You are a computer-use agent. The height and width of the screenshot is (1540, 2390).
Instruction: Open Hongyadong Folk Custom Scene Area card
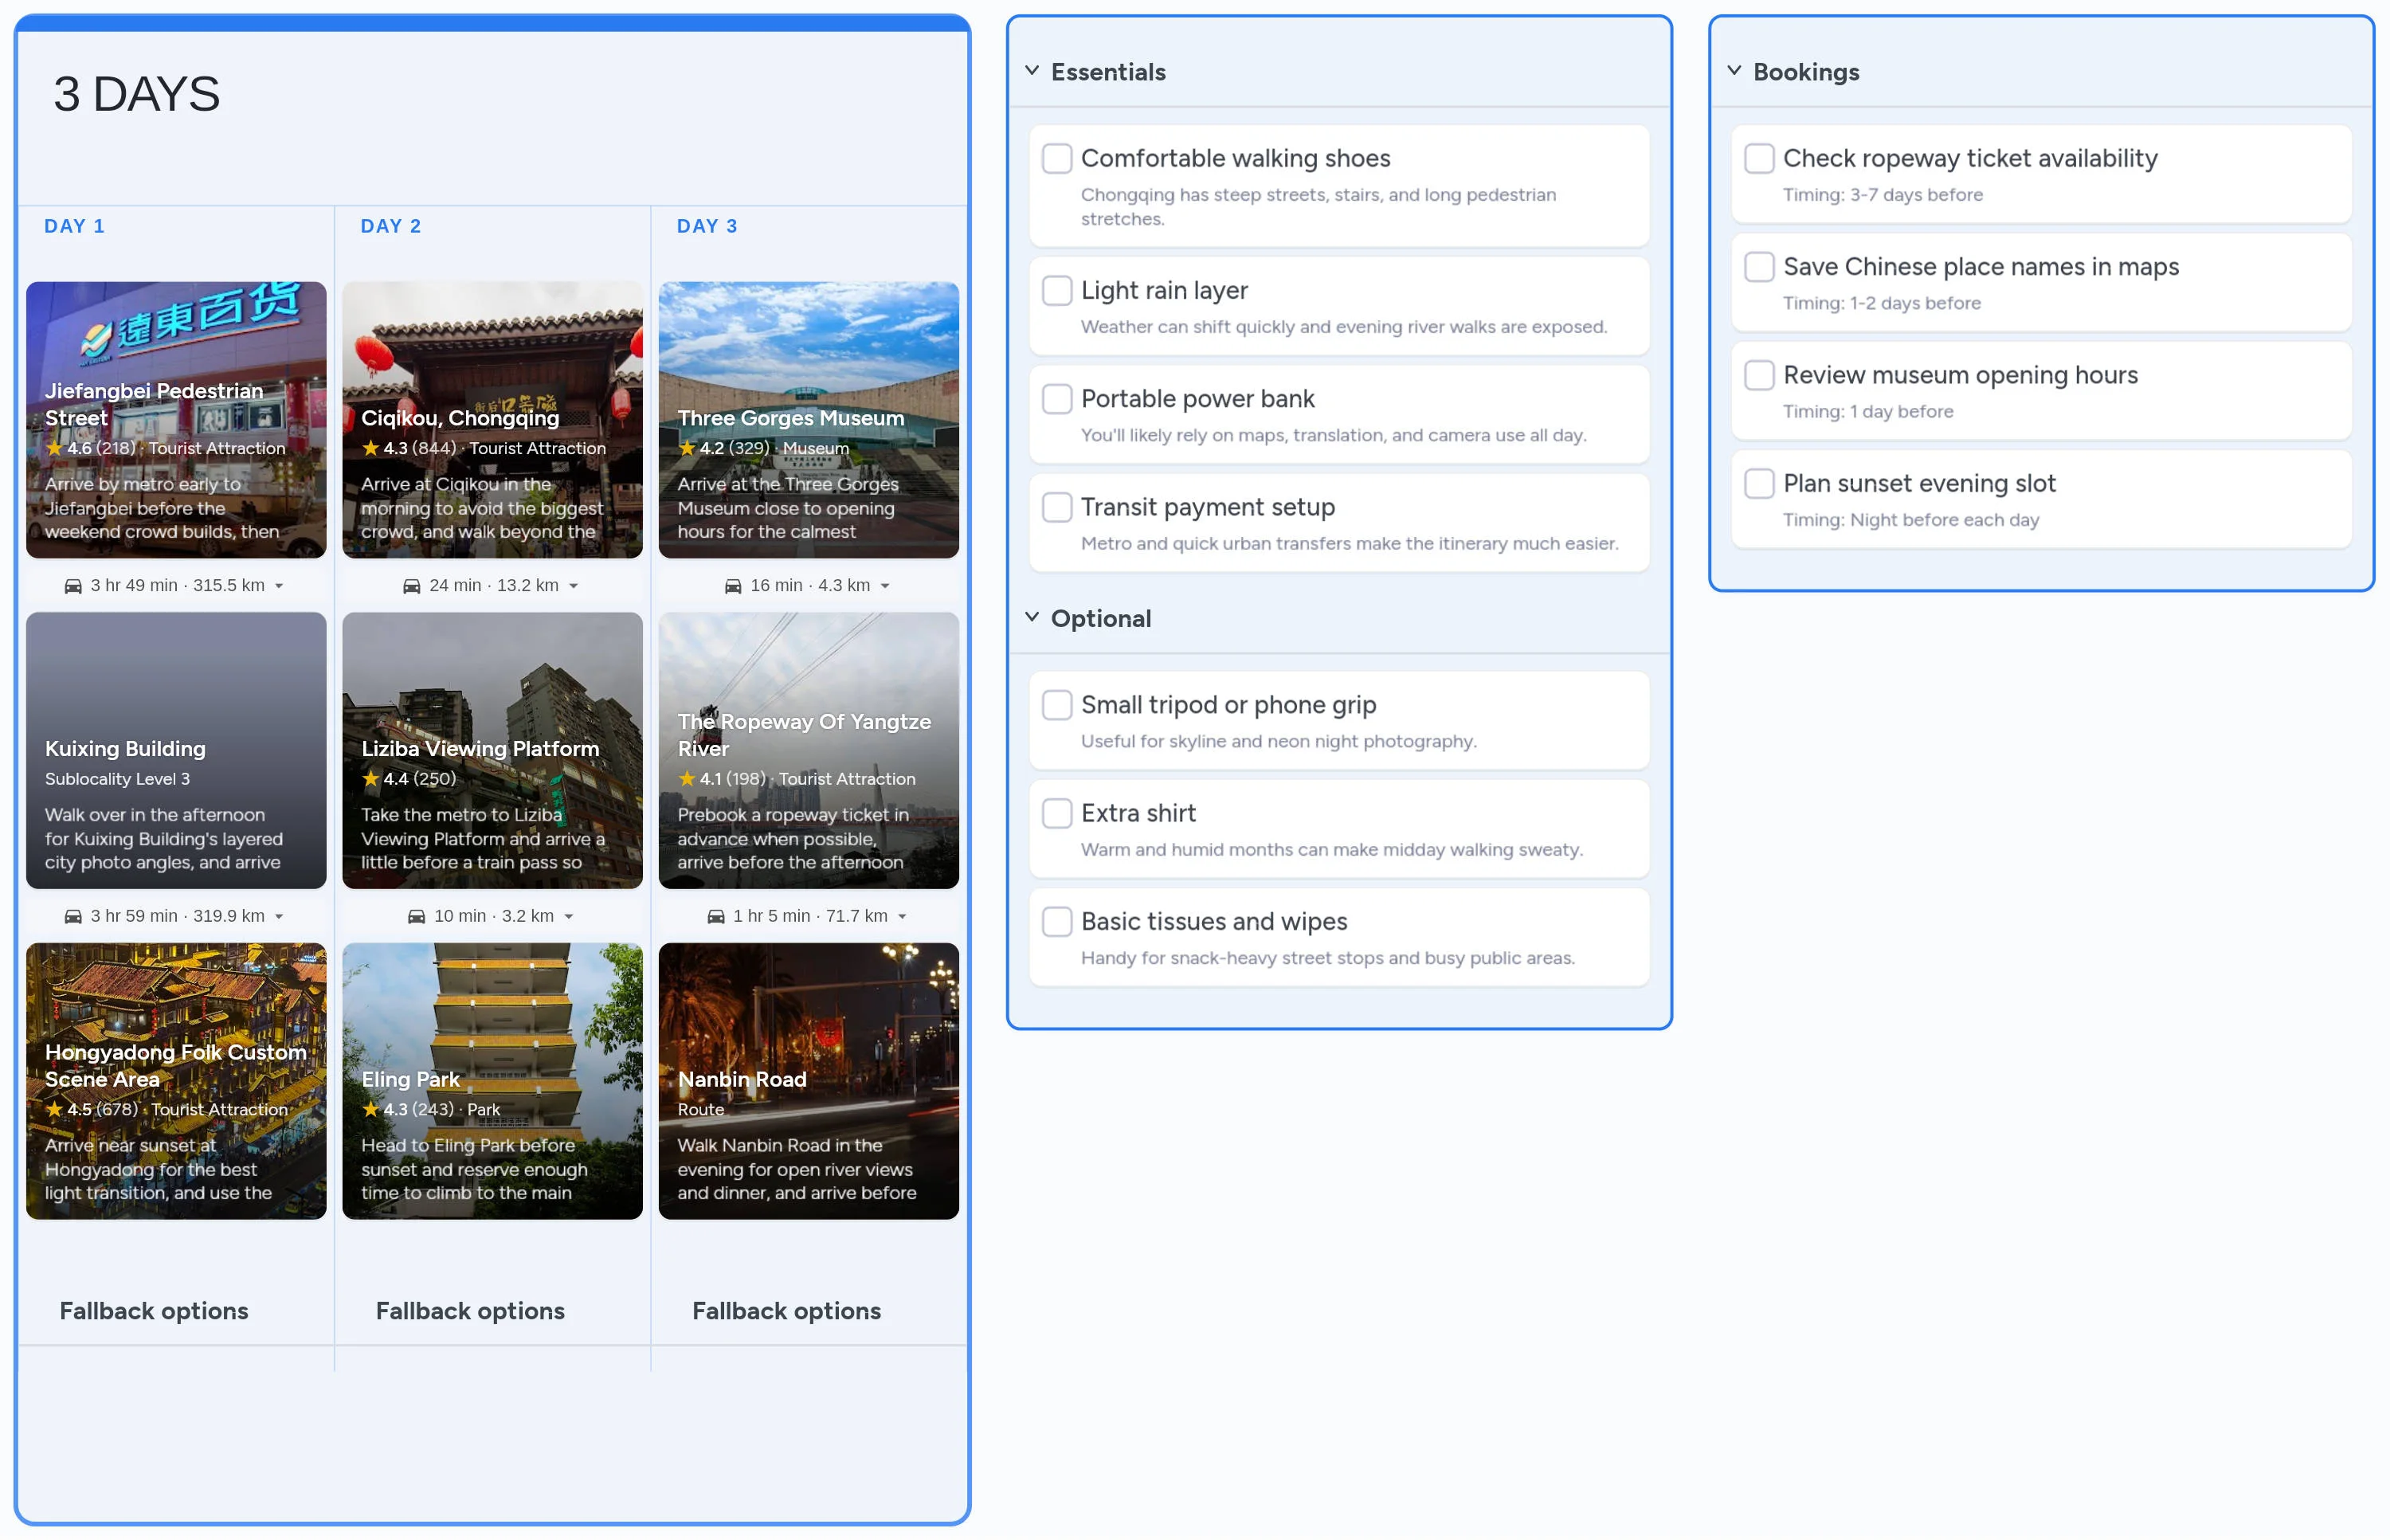point(176,1080)
